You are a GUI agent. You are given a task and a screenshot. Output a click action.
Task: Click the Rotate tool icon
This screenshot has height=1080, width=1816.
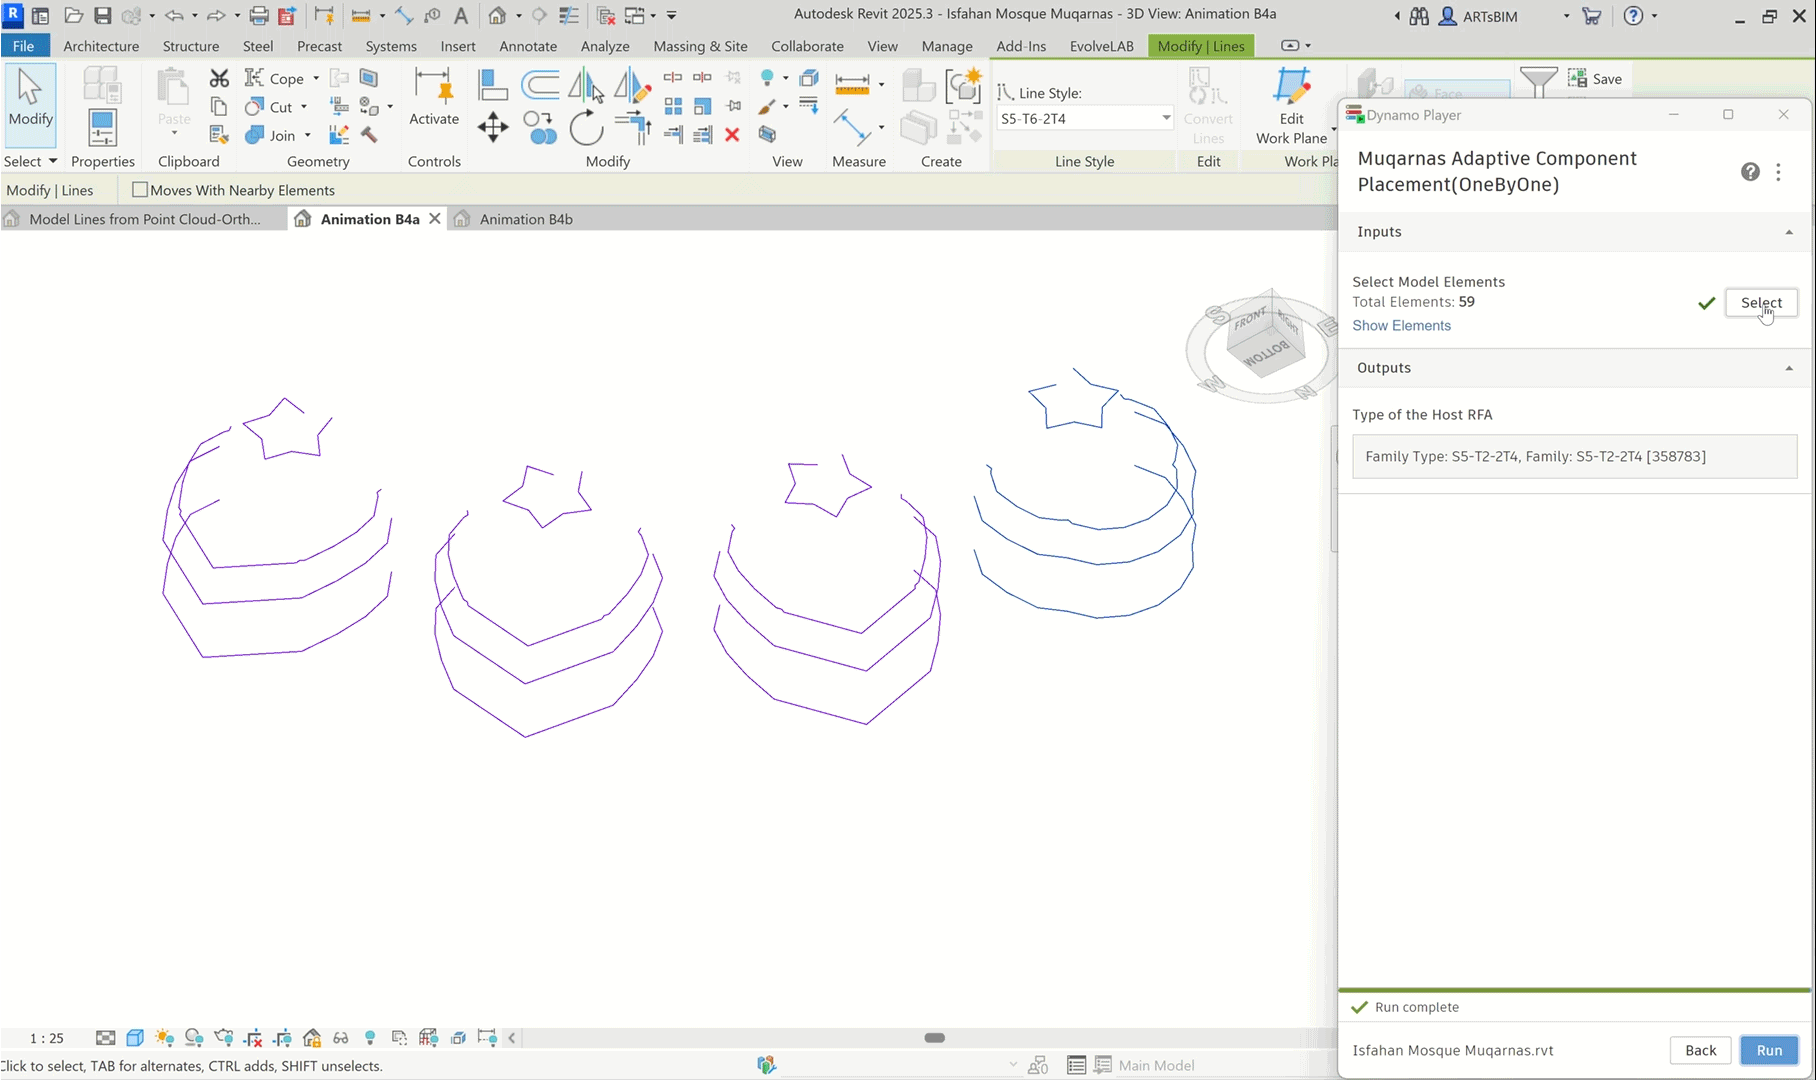coord(586,129)
